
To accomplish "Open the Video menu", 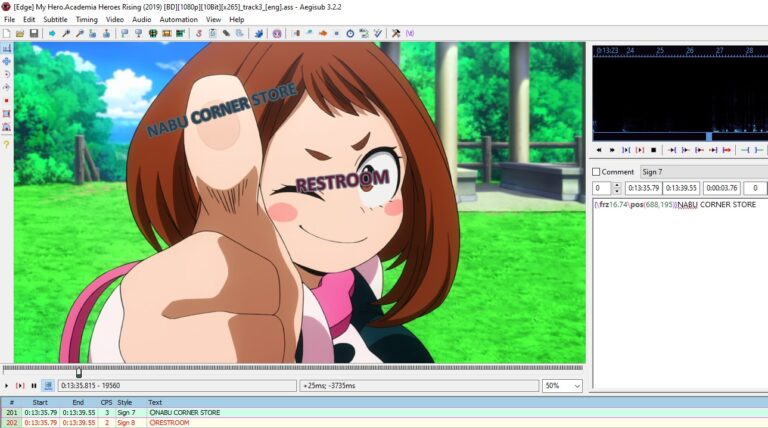I will point(115,20).
